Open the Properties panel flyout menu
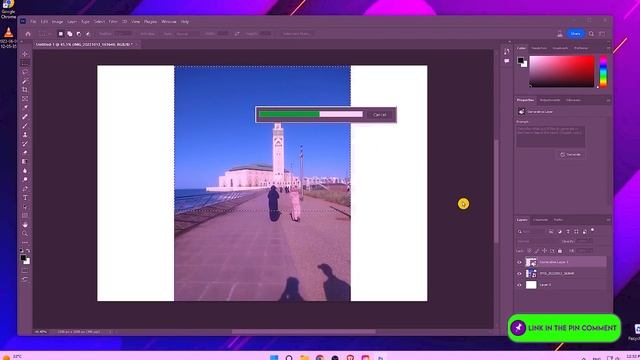 [608, 100]
